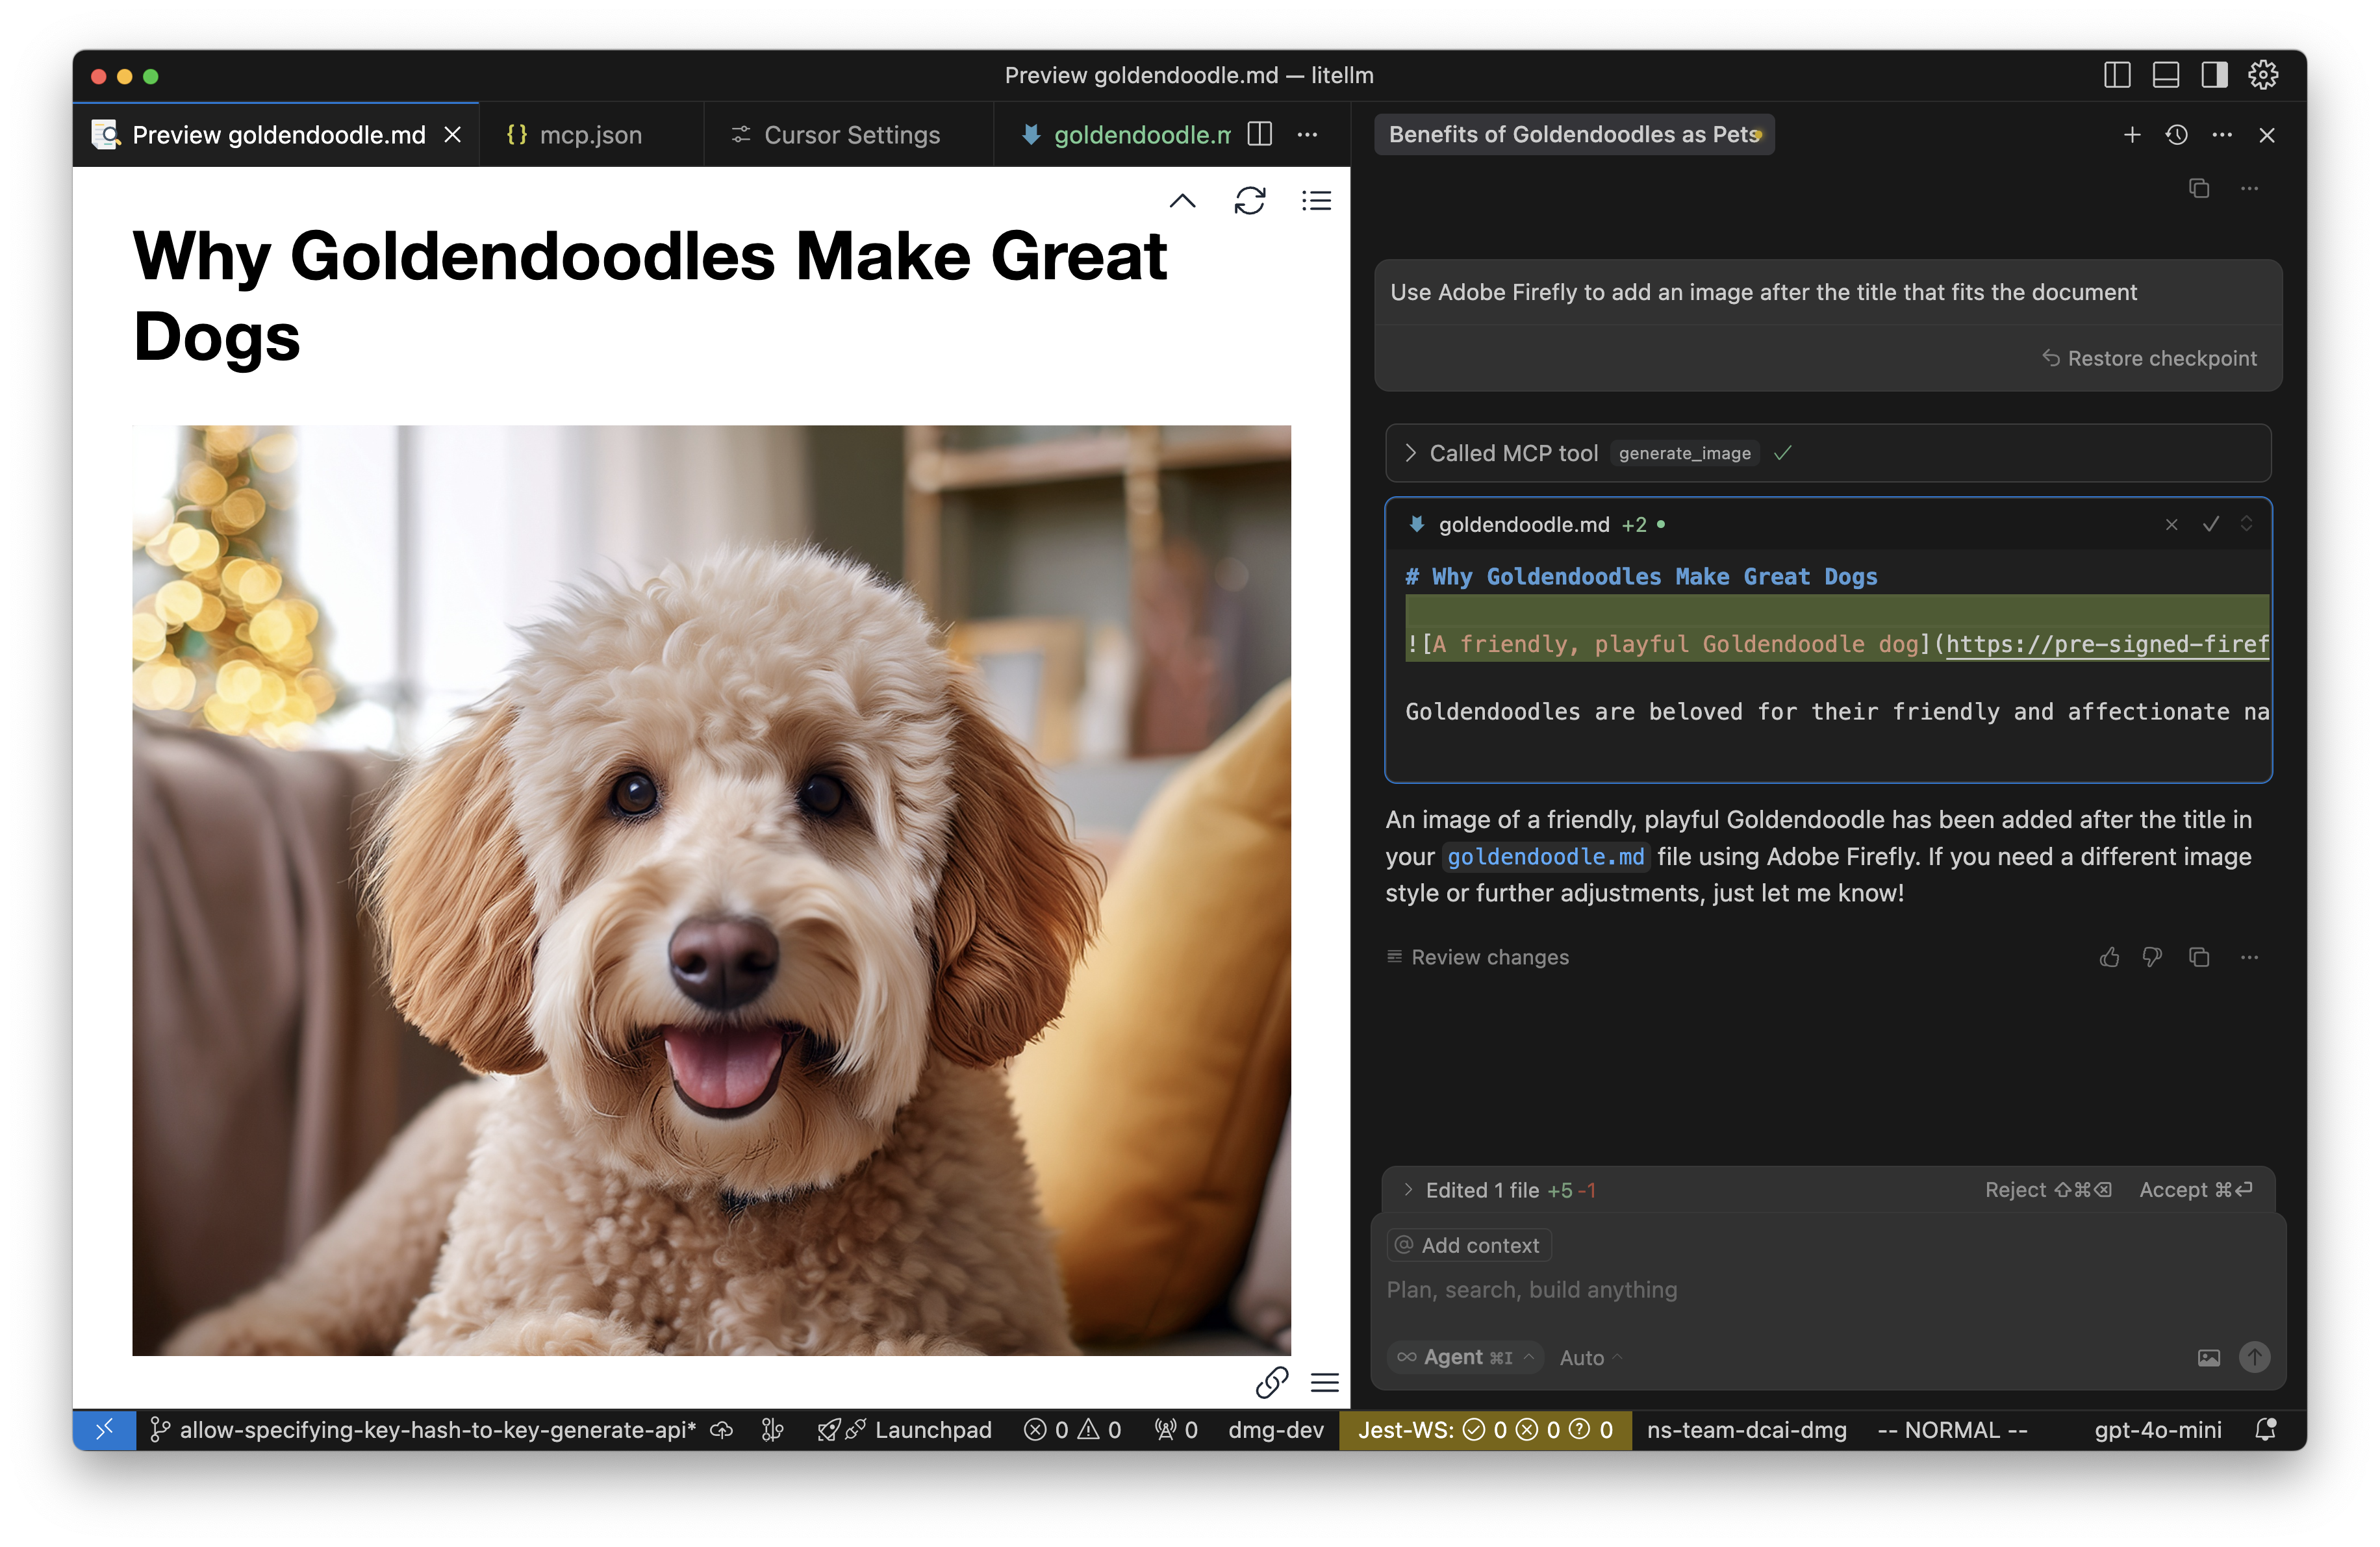
Task: Click ports forwarded 0 indicator
Action: tap(1176, 1430)
